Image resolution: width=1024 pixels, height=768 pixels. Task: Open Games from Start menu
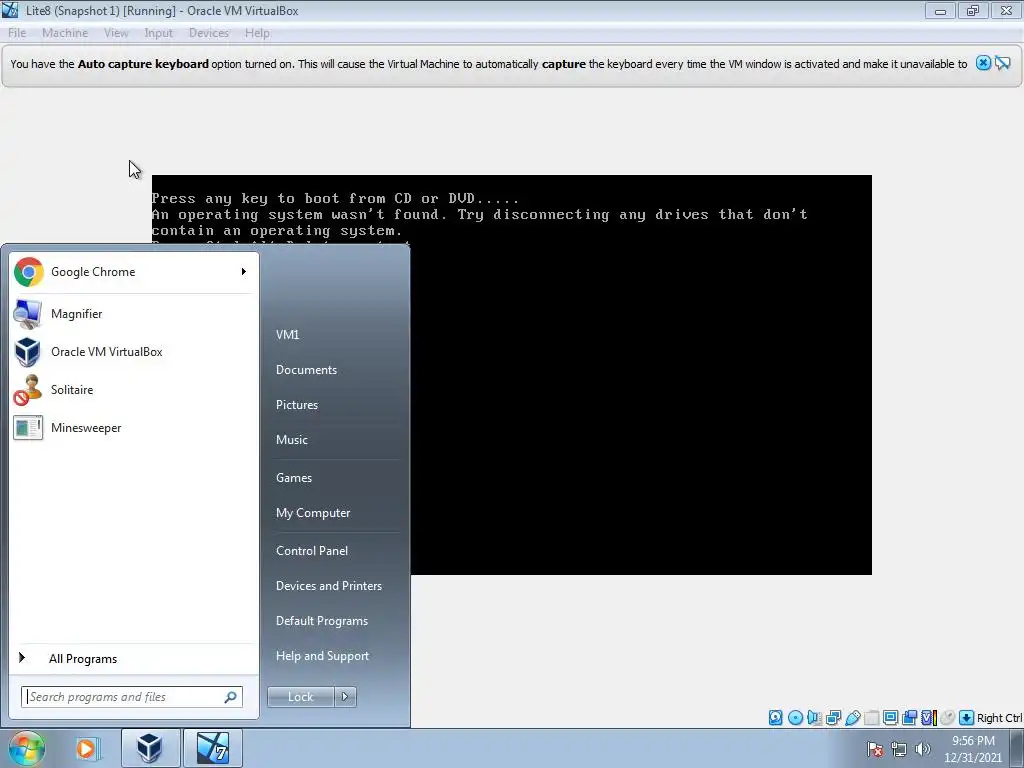[x=294, y=478]
